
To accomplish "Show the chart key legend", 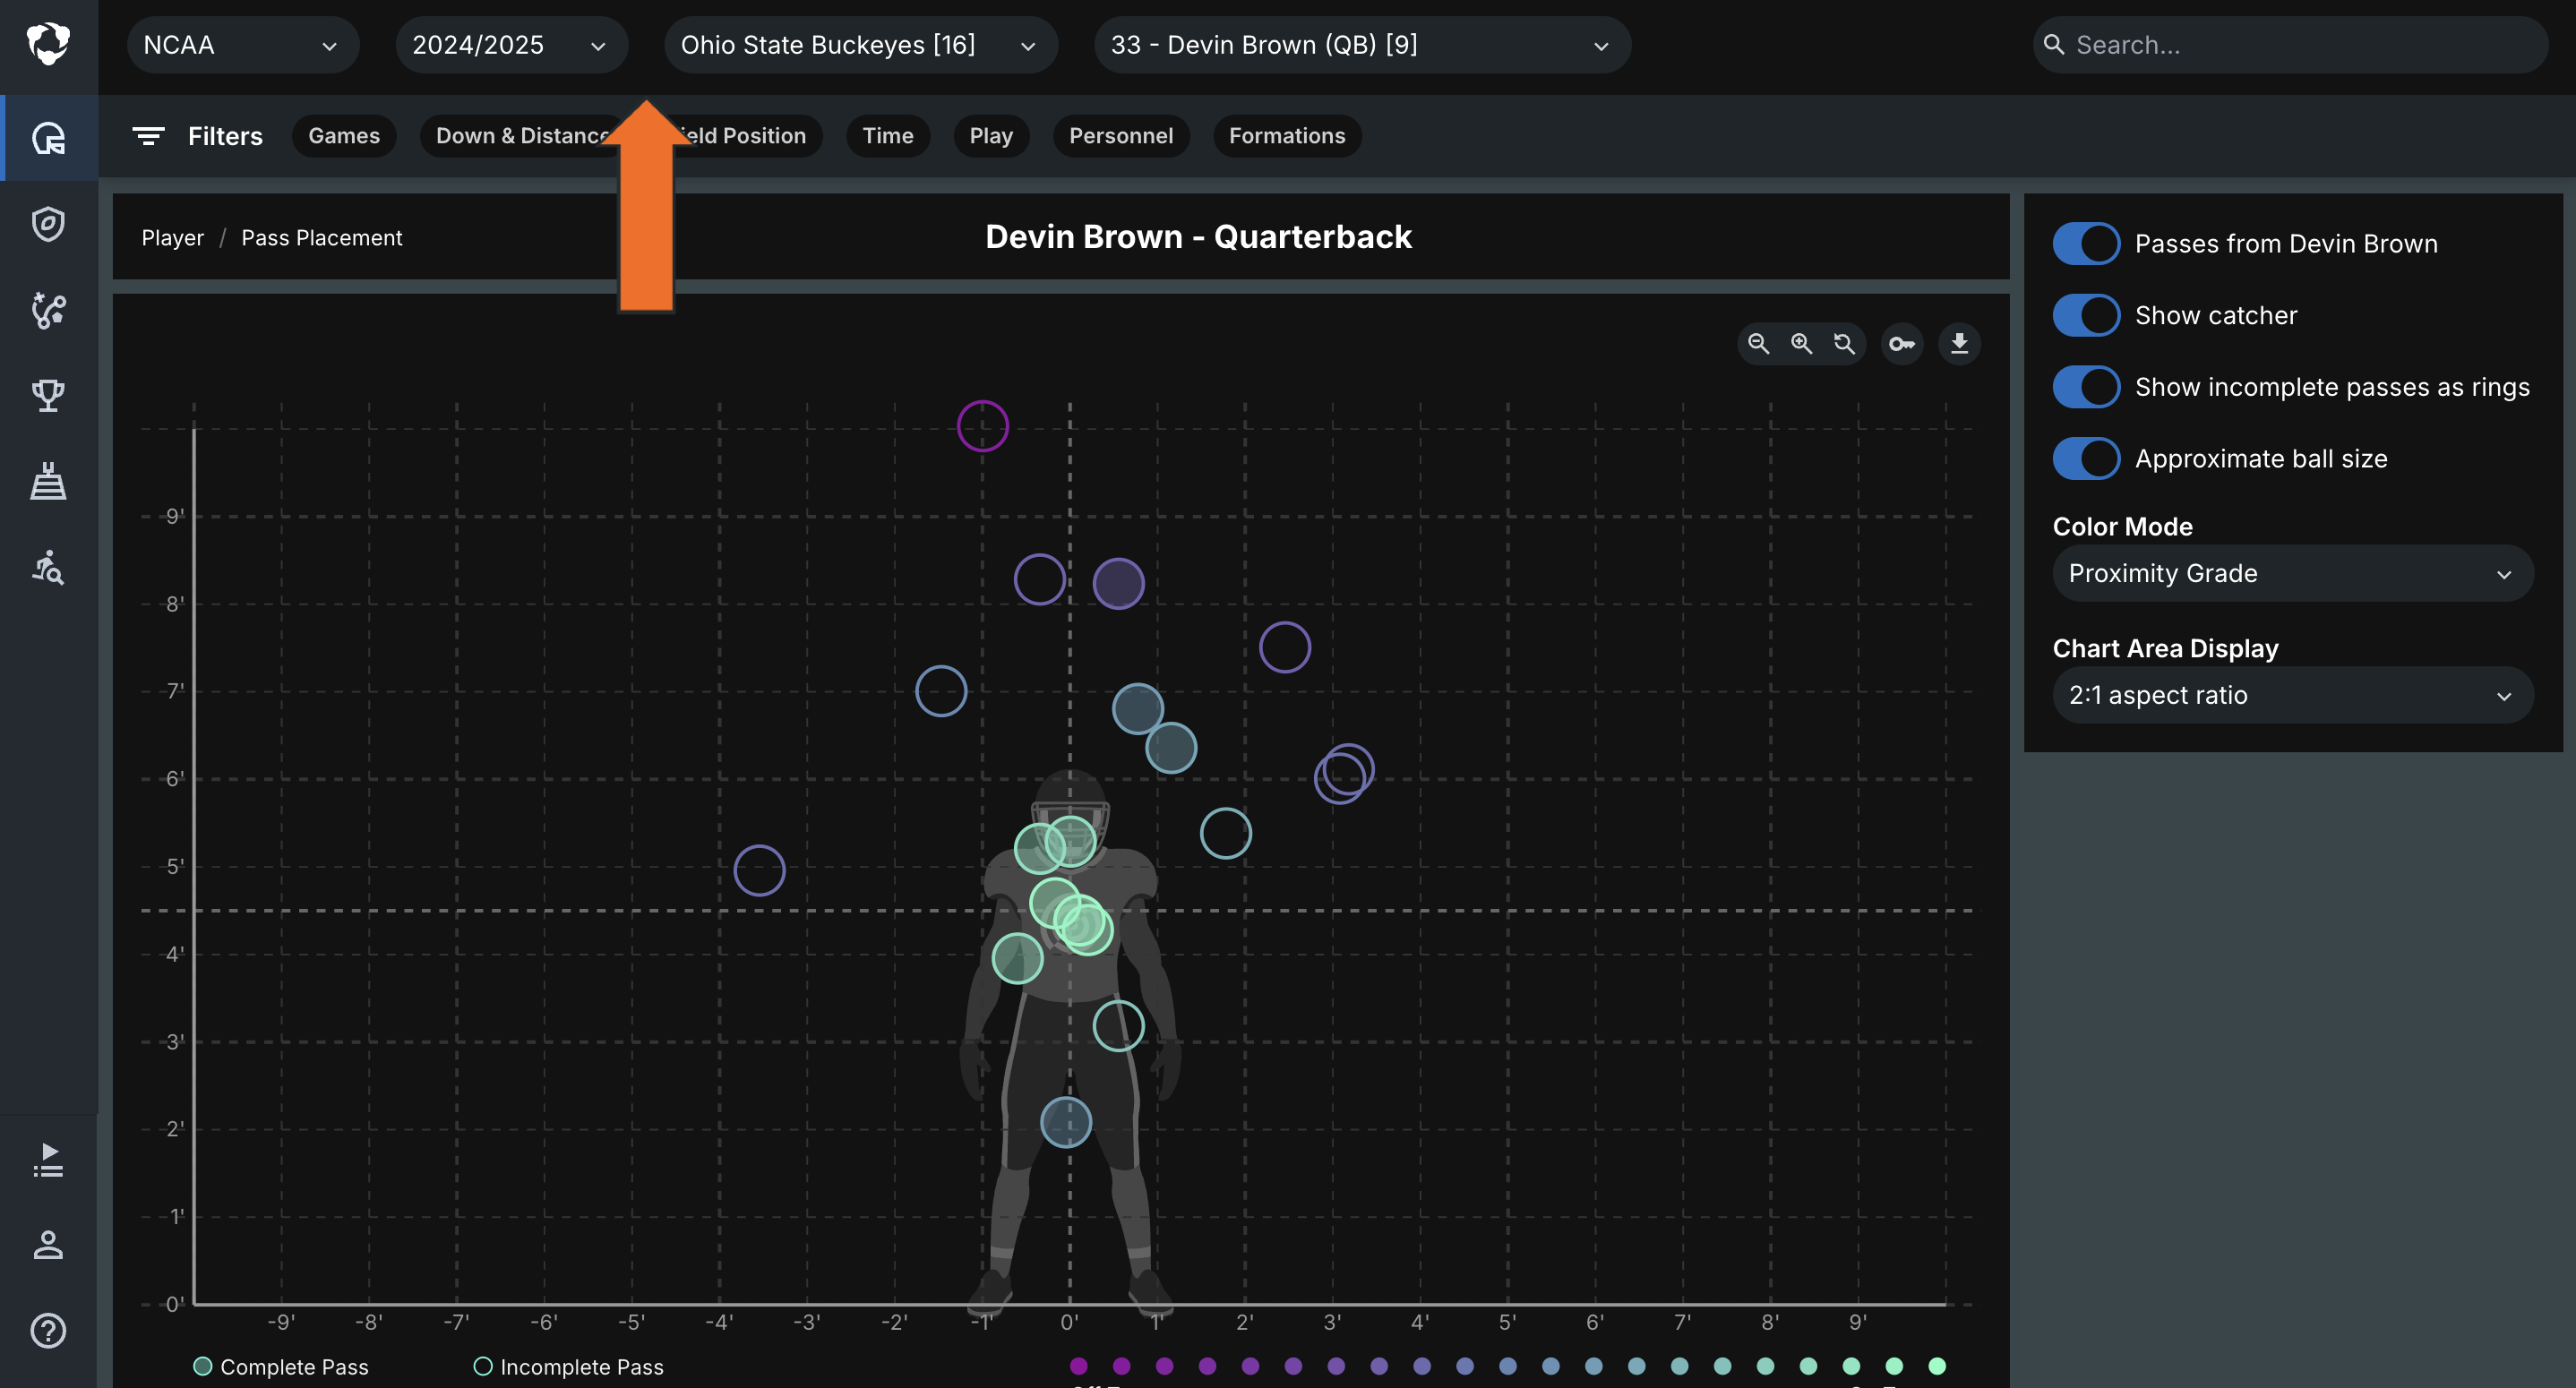I will (x=1902, y=344).
